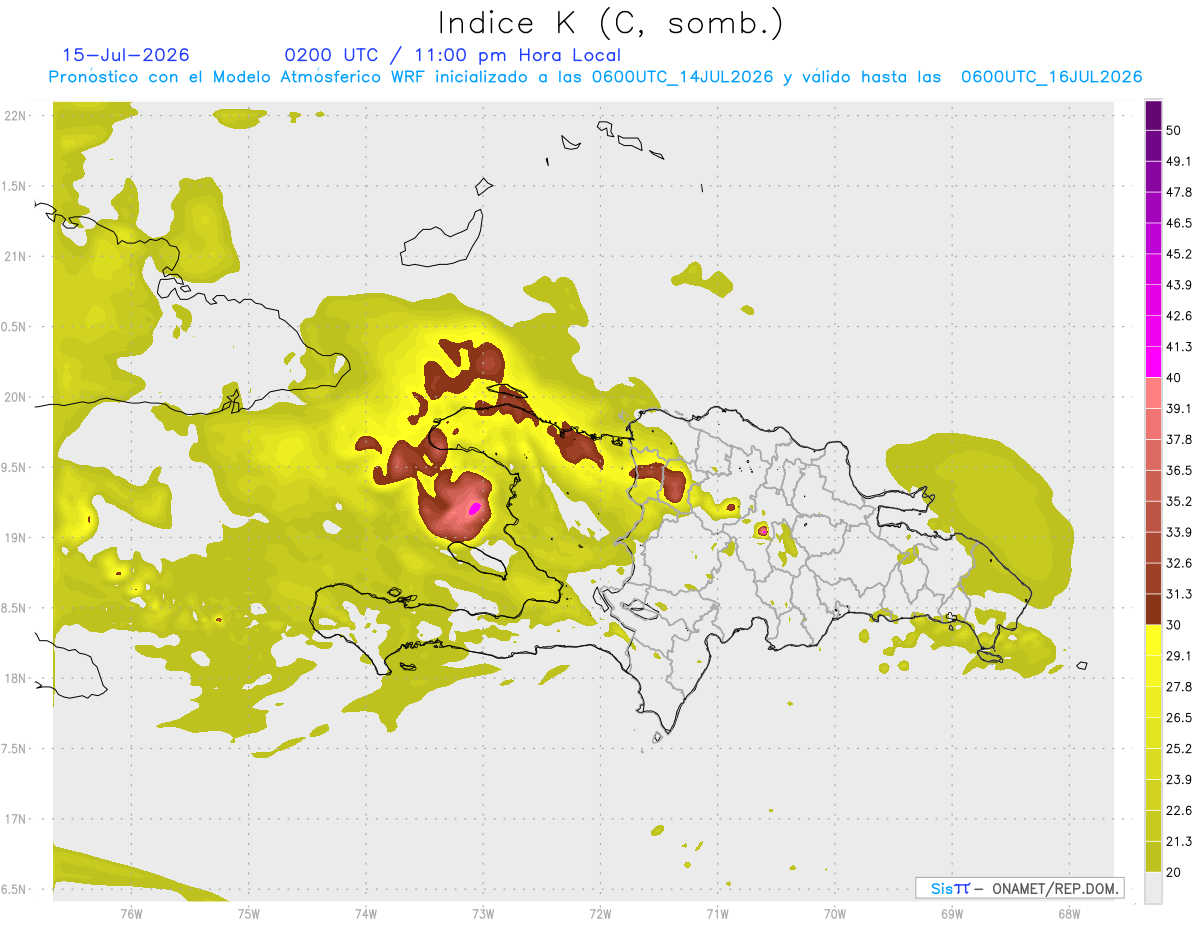
Task: Click the legend value '36.5'
Action: tap(1179, 470)
